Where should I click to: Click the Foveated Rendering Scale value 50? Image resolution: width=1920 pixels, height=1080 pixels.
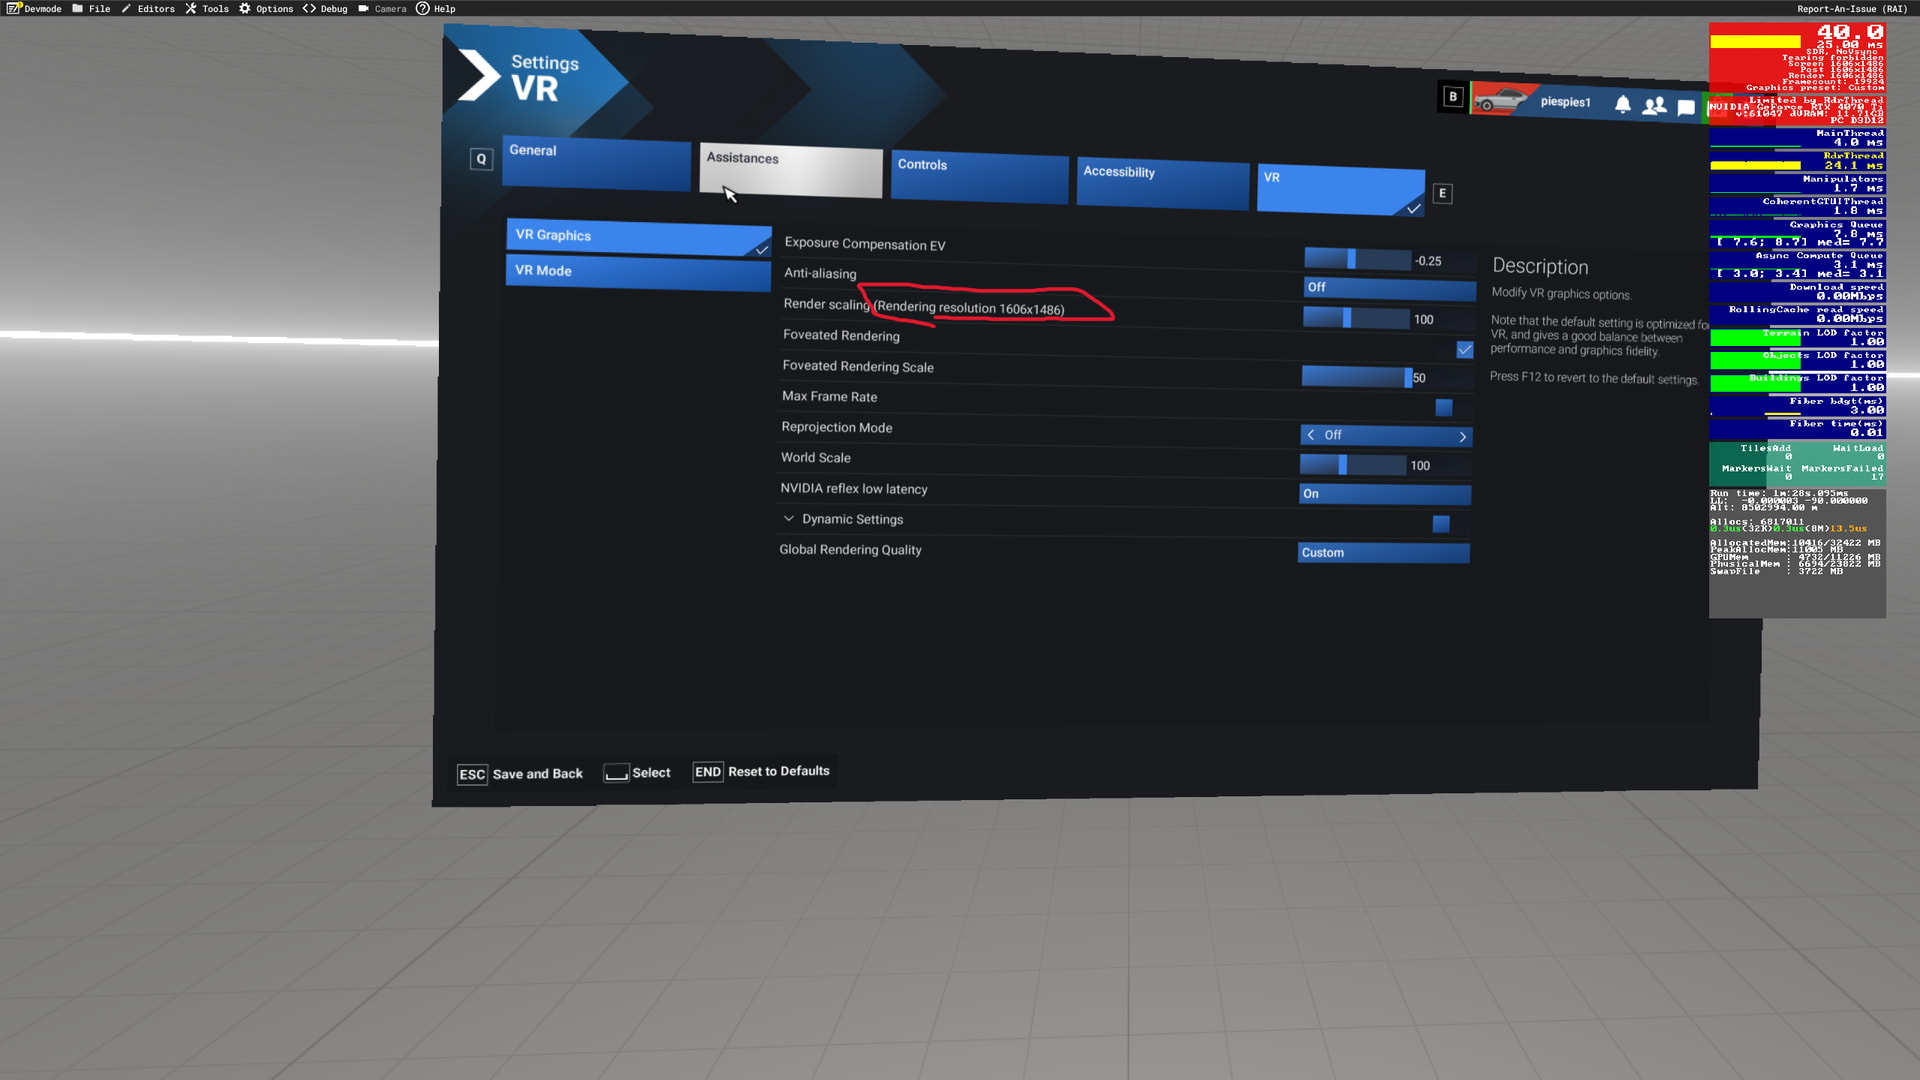coord(1419,378)
